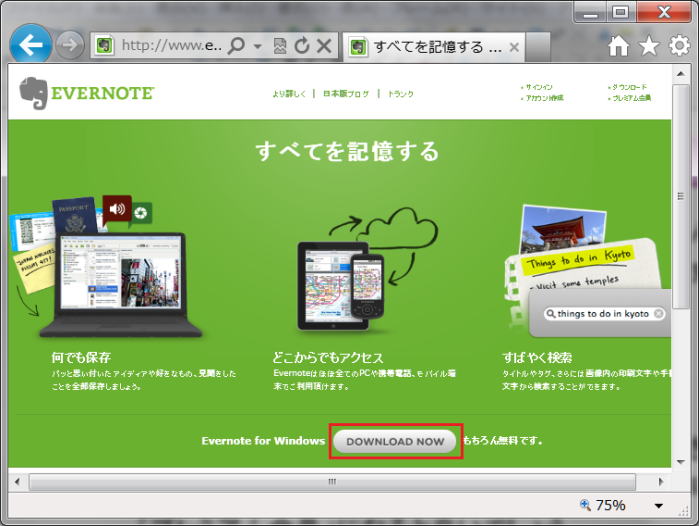Viewport: 699px width, 526px height.
Task: Click the green camera icon in the illustration
Action: click(x=140, y=213)
